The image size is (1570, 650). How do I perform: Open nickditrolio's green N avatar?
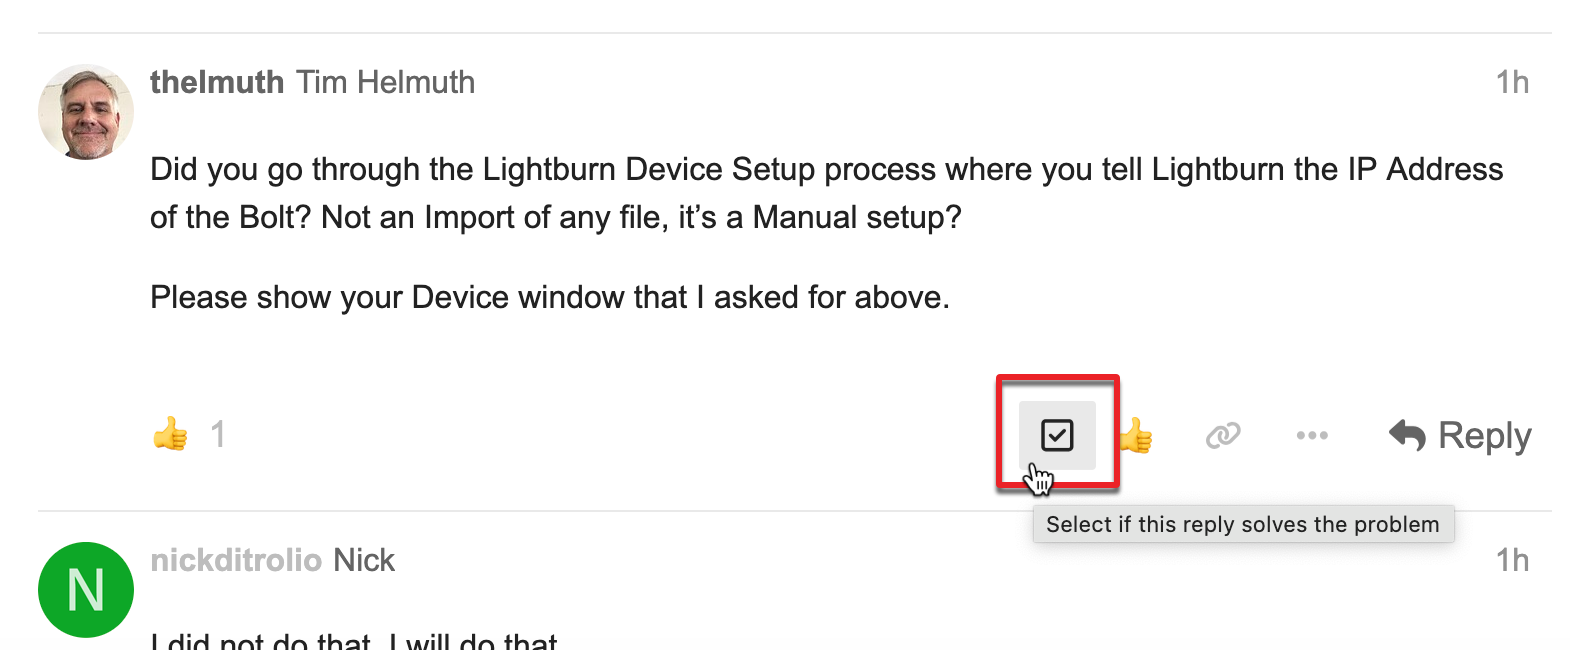click(86, 590)
